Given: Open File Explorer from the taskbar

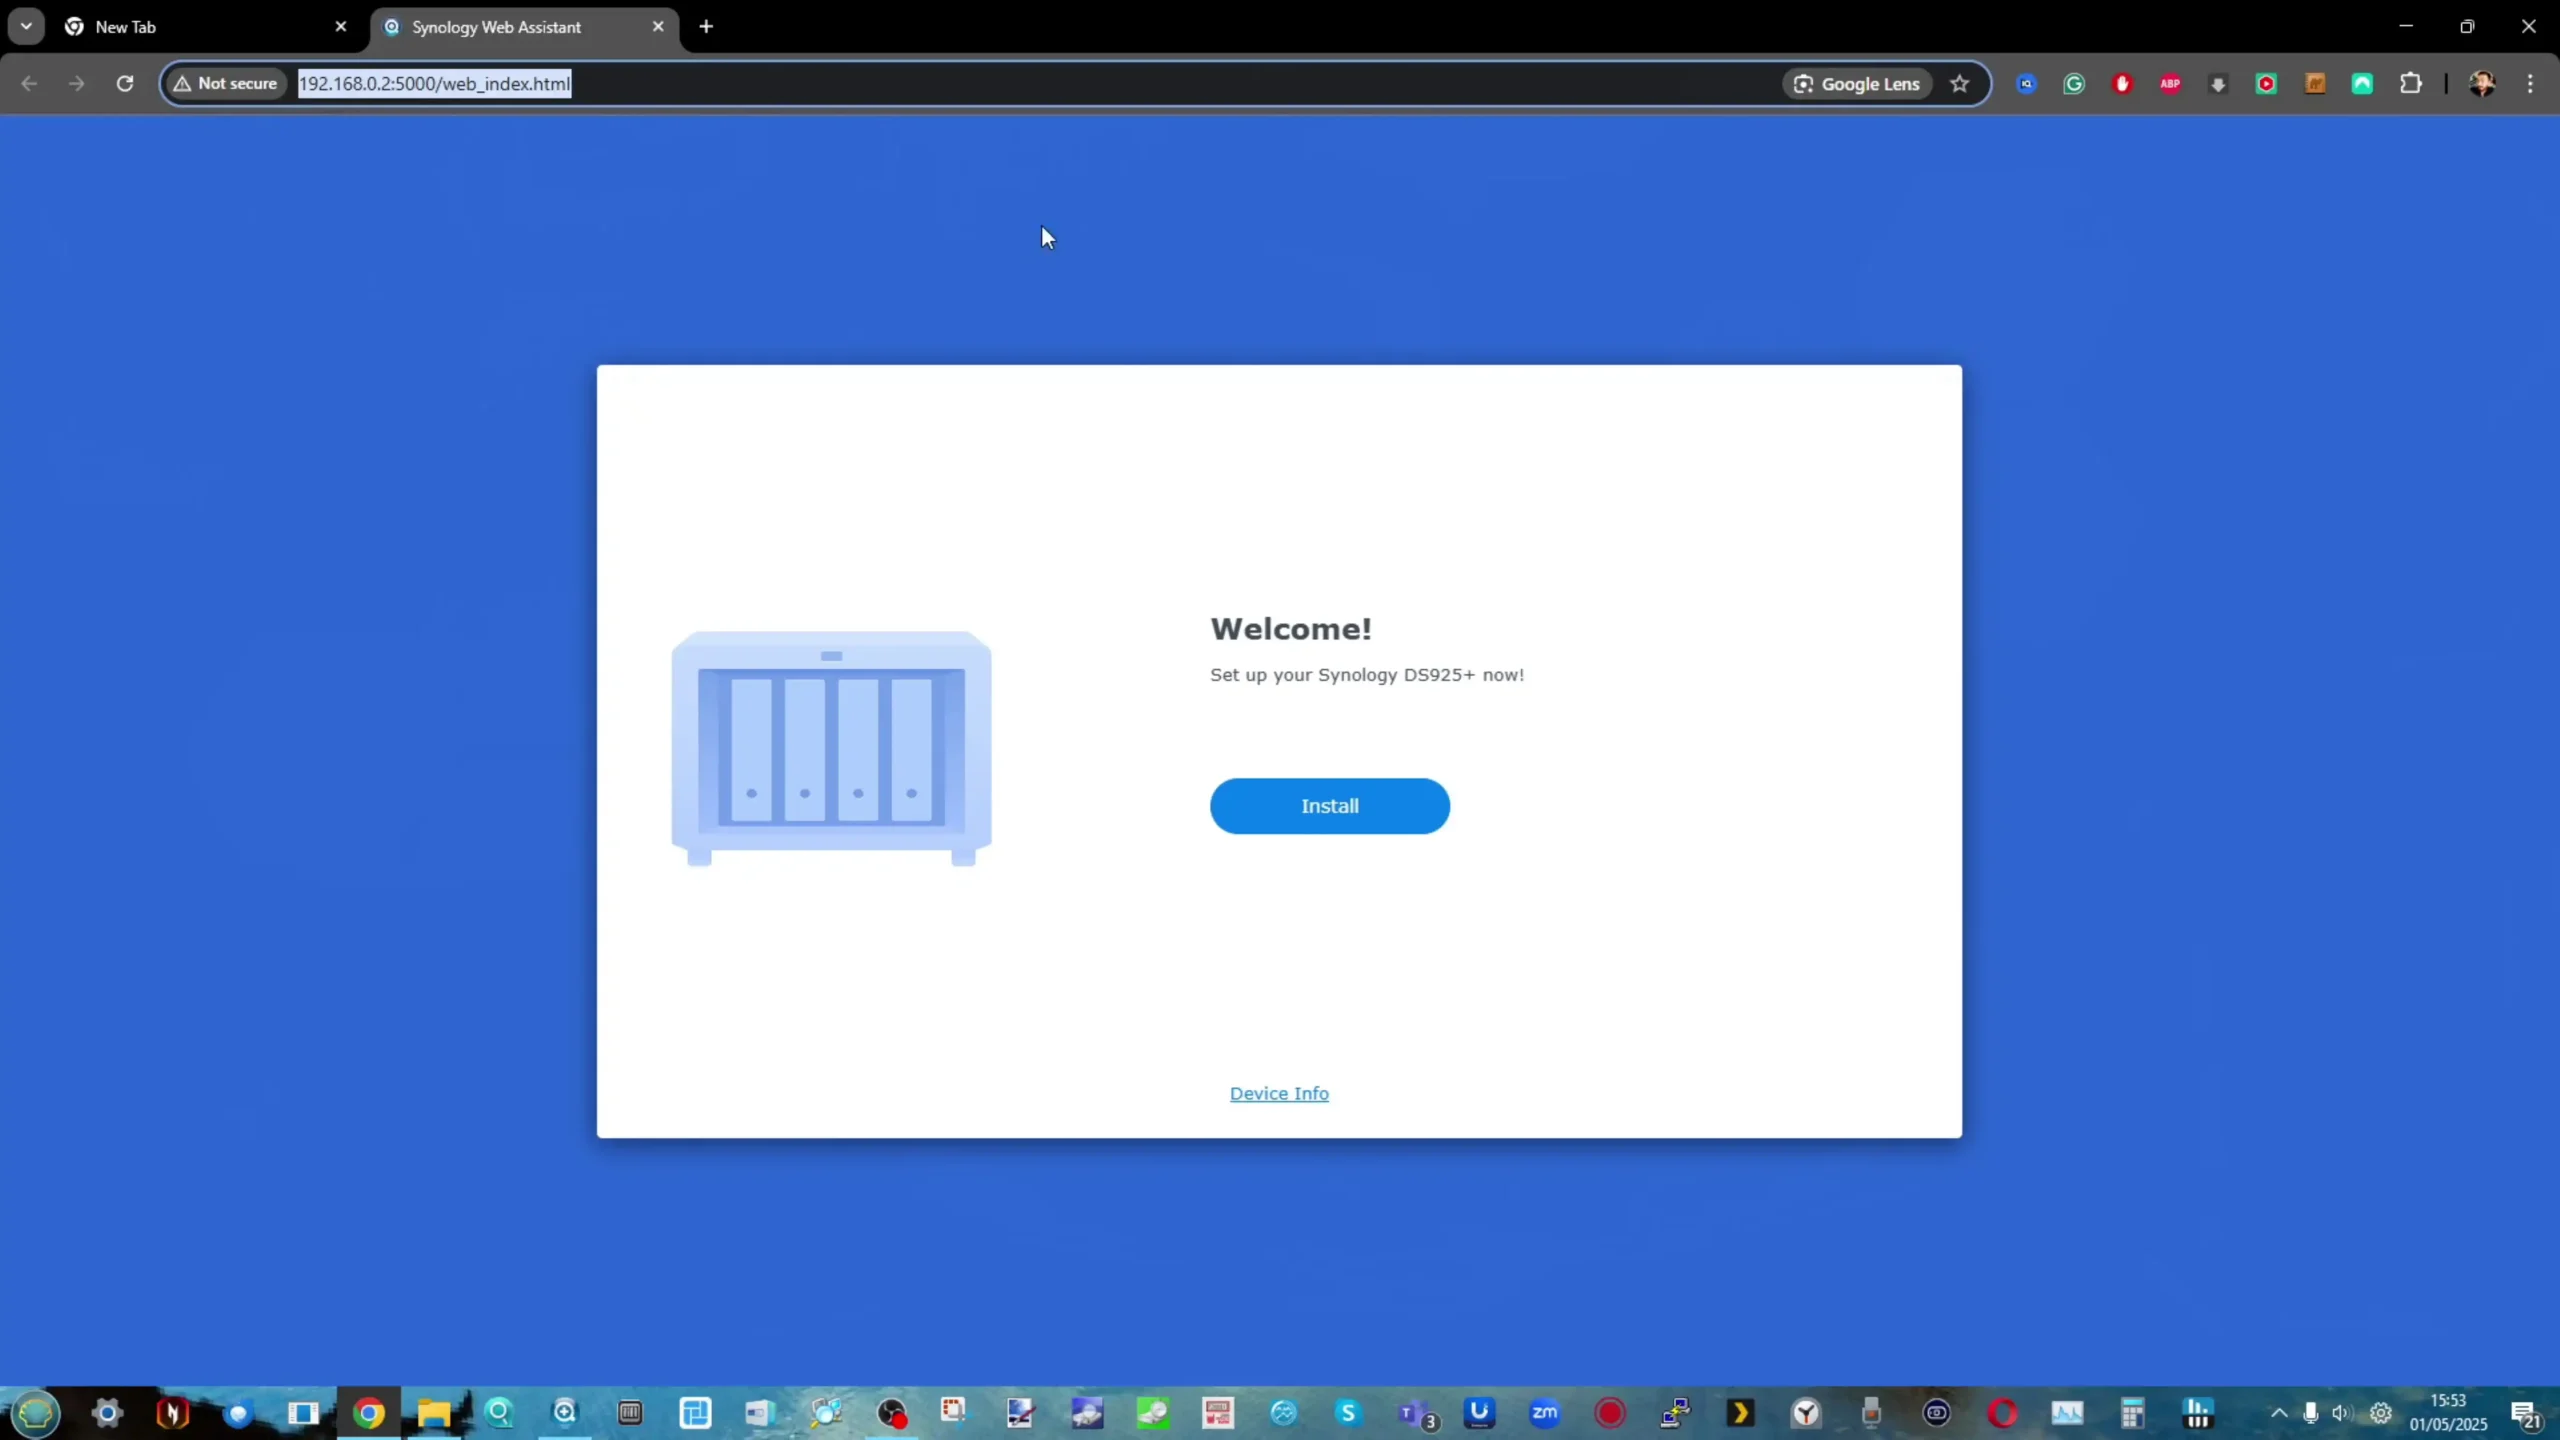Looking at the screenshot, I should [434, 1413].
